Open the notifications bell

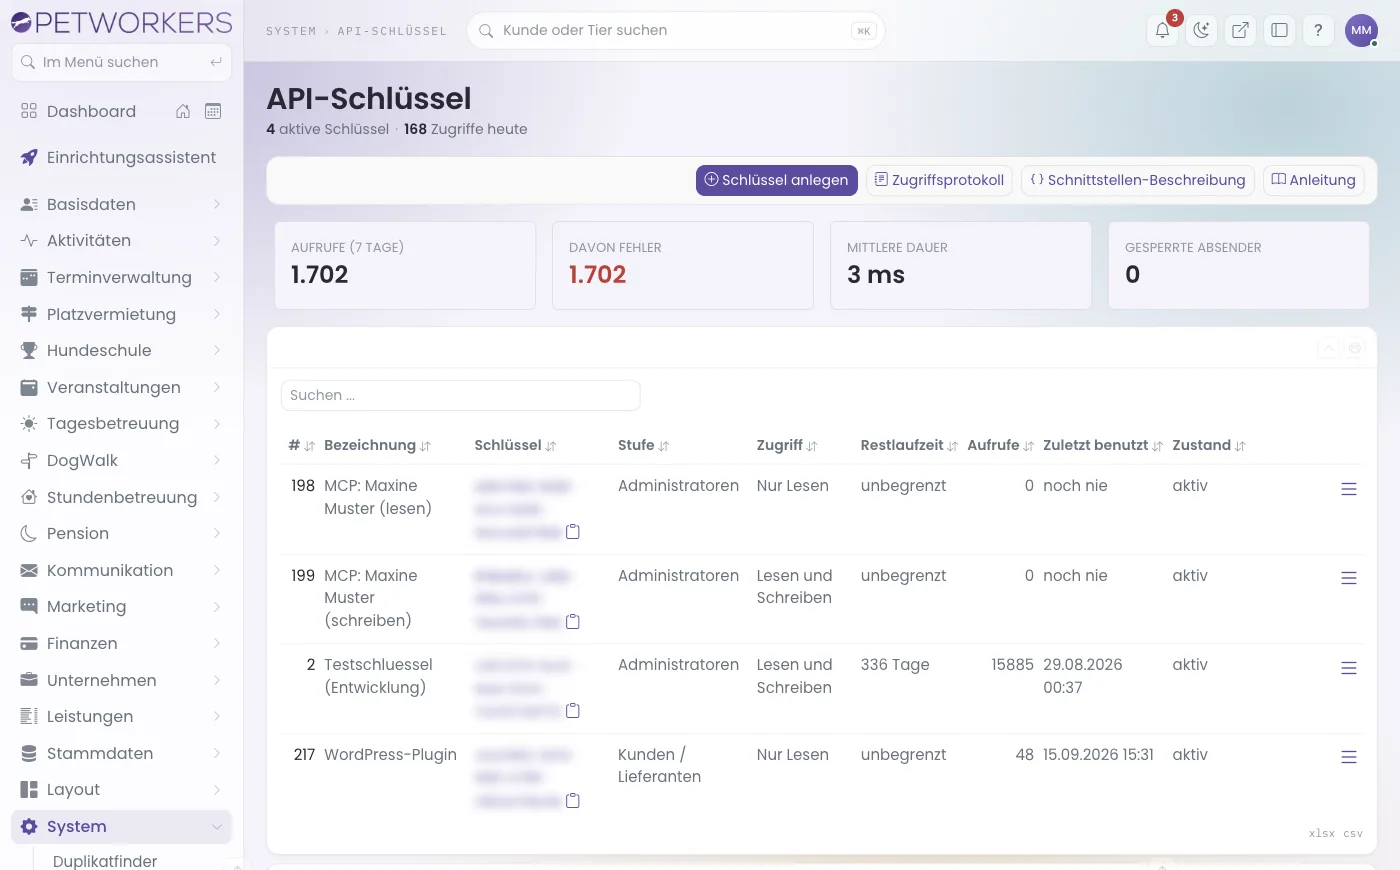click(1163, 30)
